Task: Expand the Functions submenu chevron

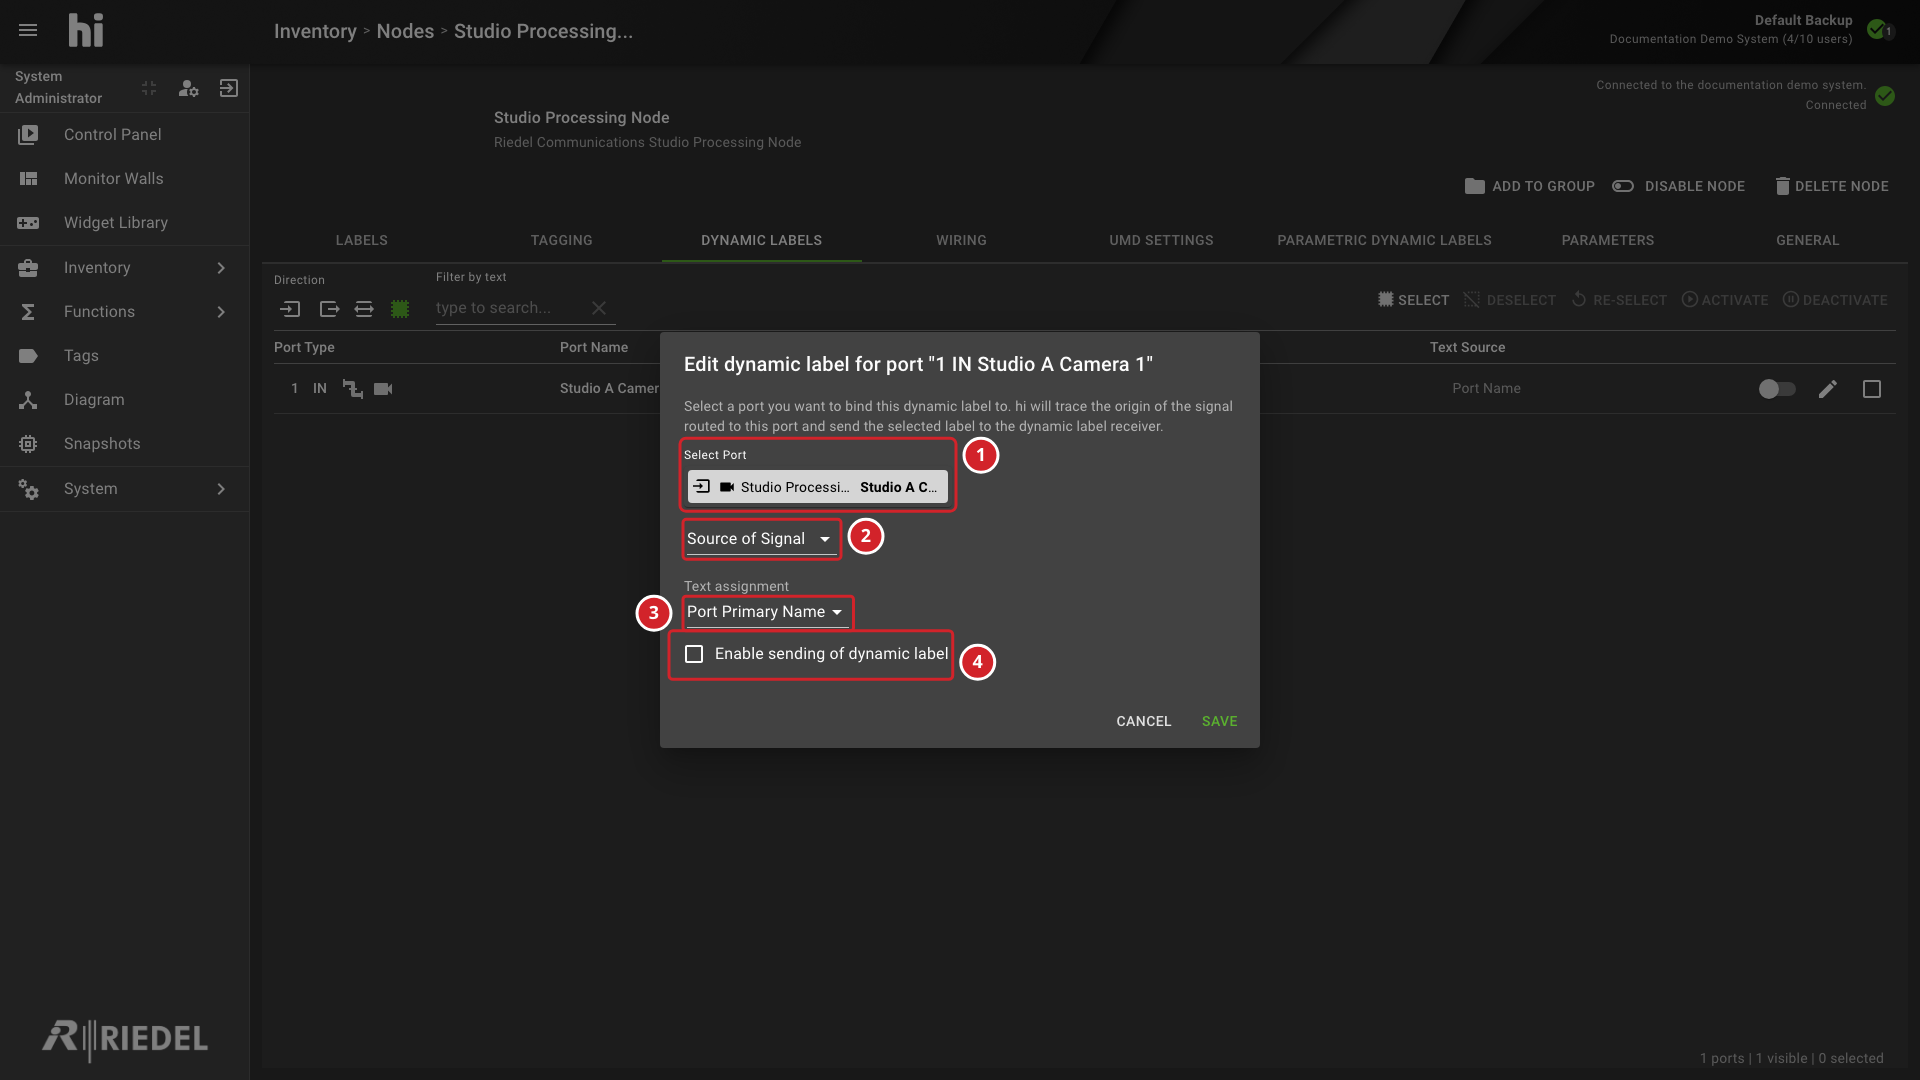Action: tap(221, 311)
